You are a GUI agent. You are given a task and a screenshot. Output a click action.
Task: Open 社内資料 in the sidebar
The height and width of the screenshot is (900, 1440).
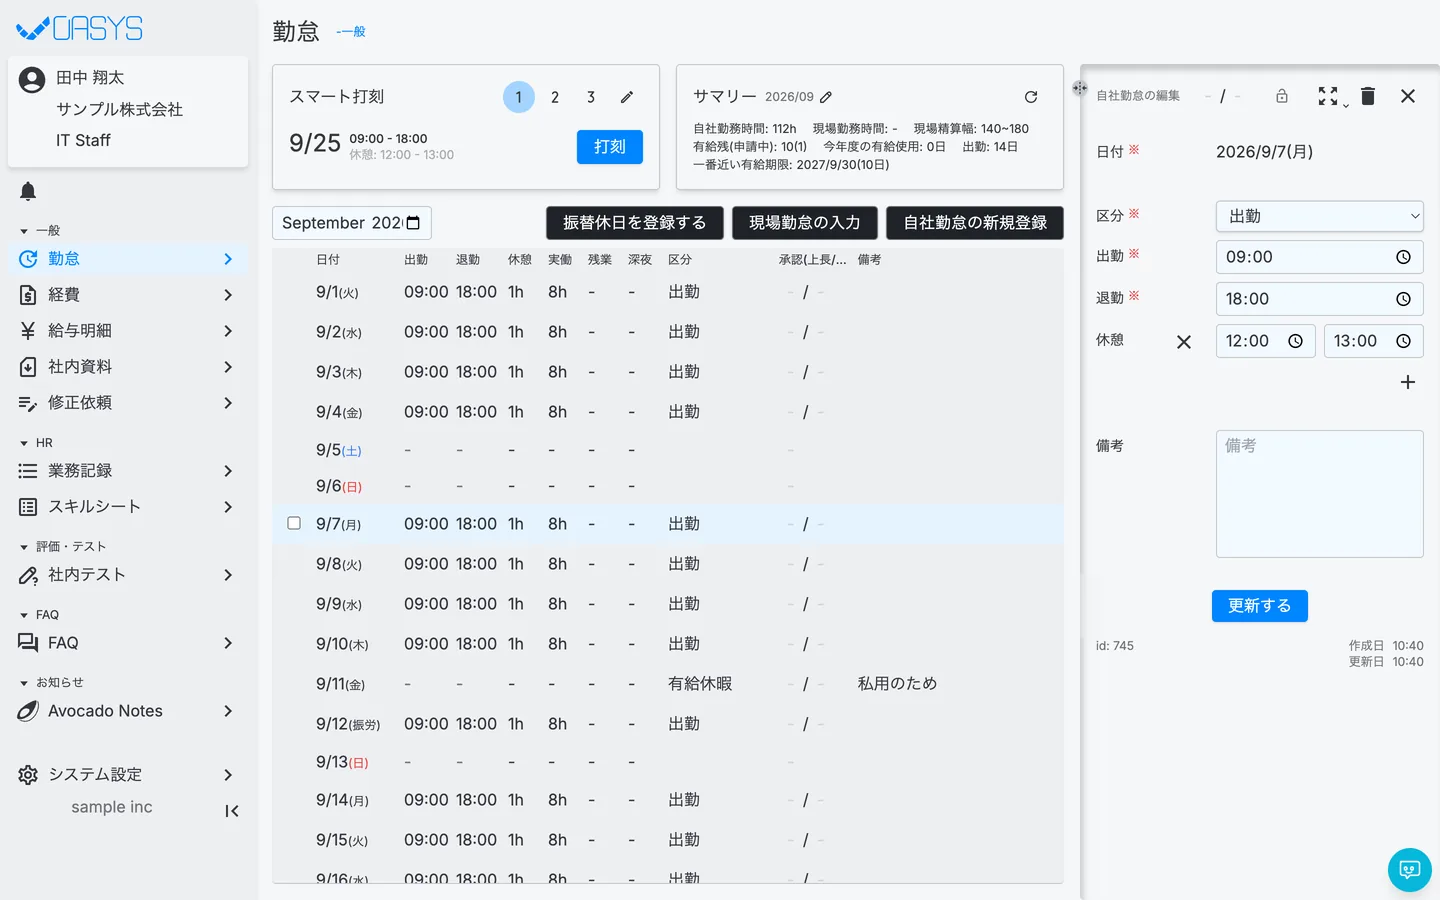[128, 367]
